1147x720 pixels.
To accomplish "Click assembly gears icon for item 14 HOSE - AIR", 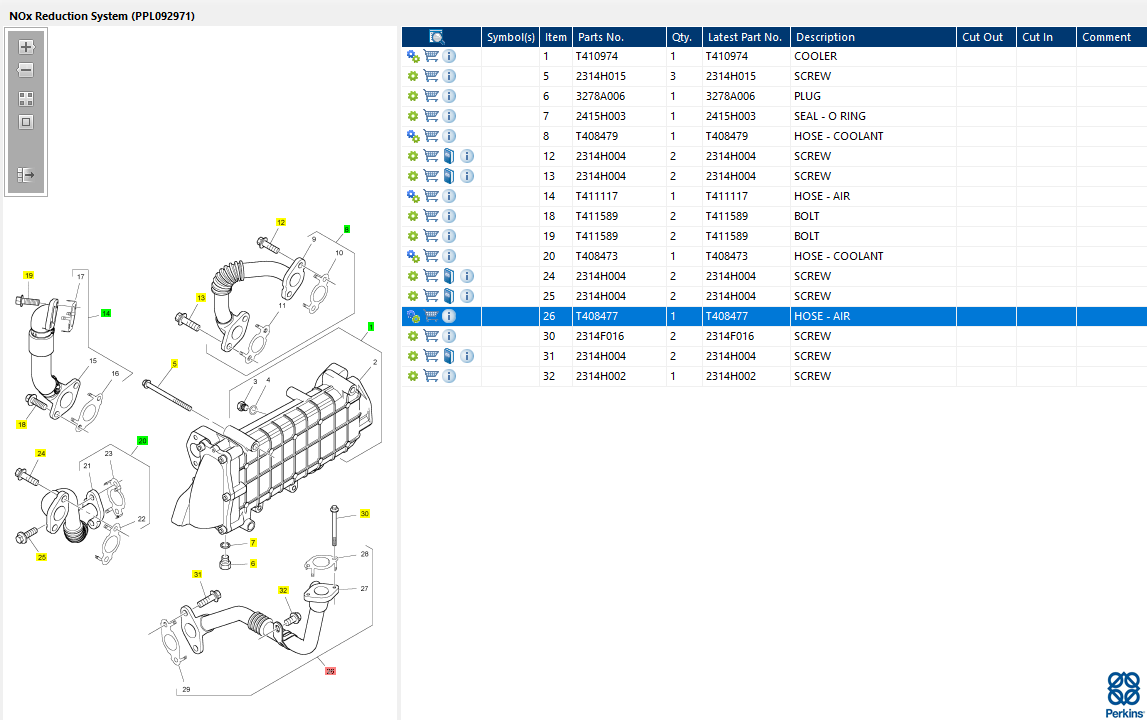I will (413, 196).
